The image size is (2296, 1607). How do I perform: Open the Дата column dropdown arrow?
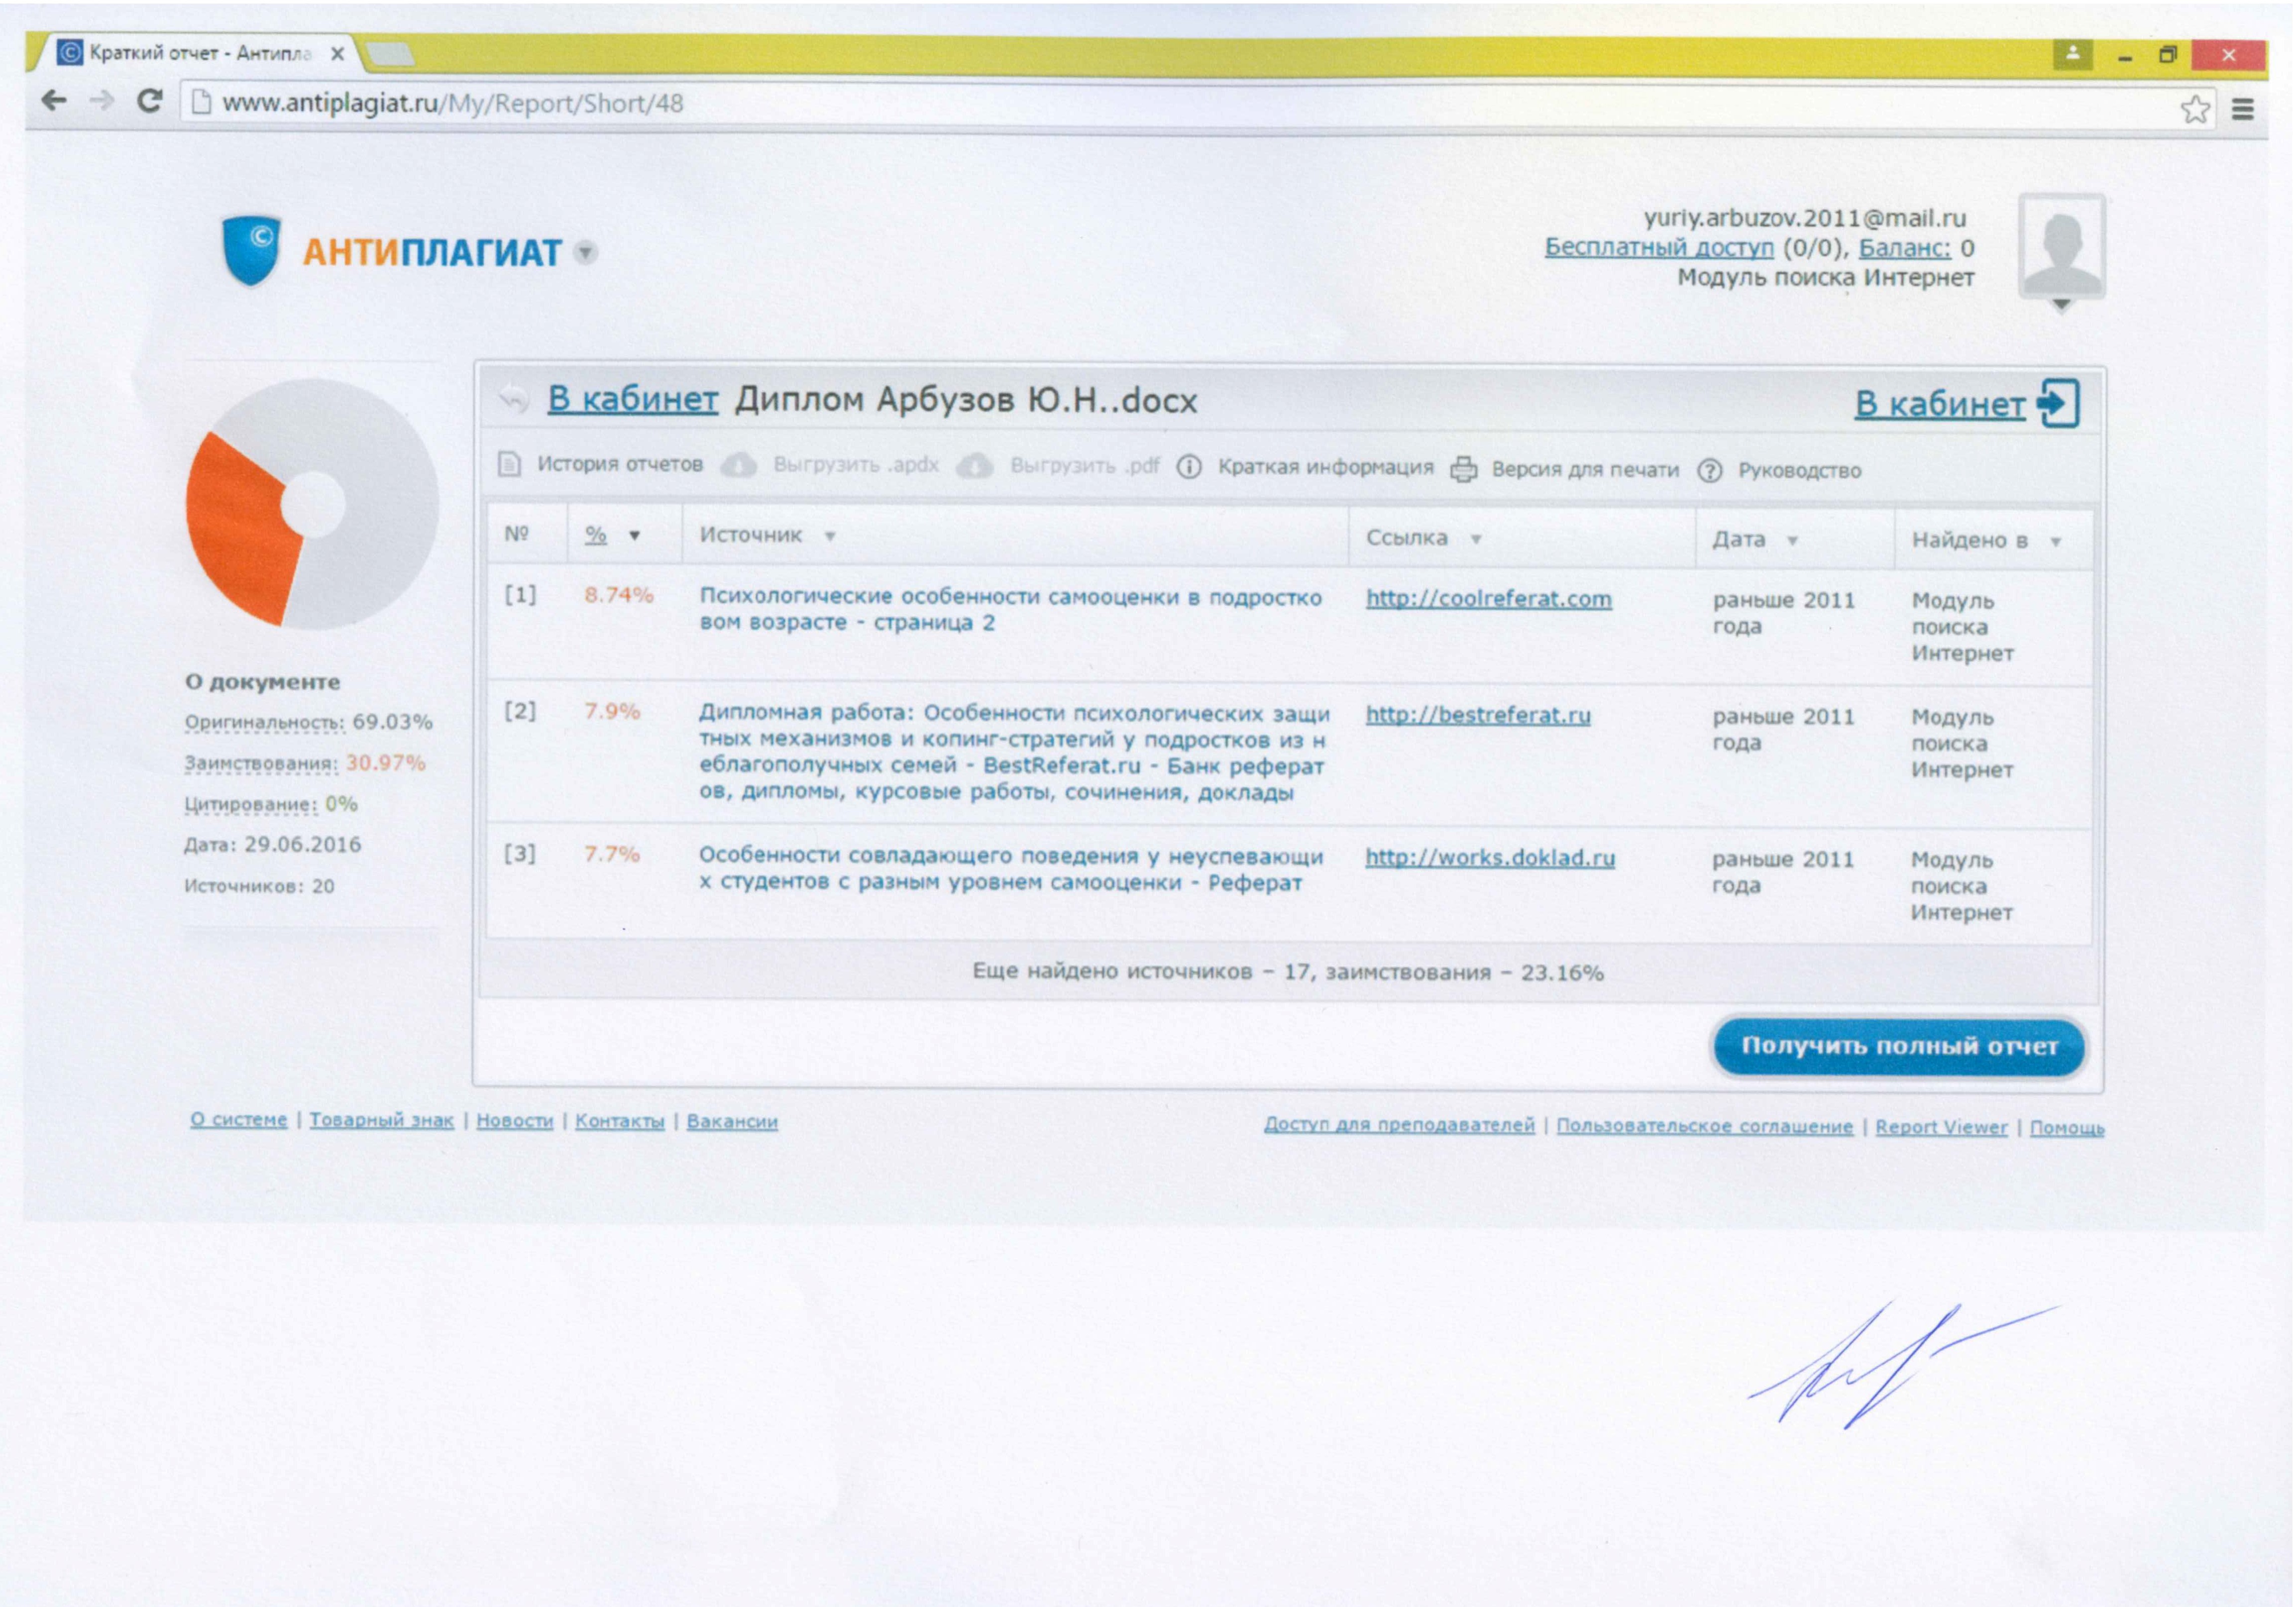click(x=1793, y=541)
